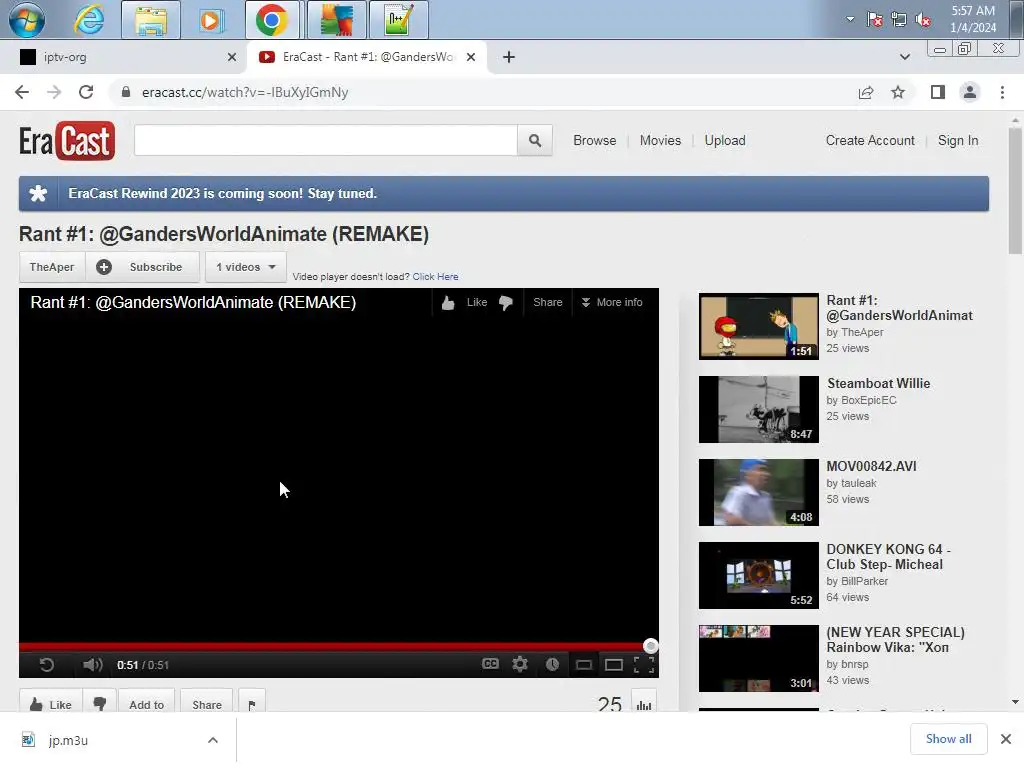The width and height of the screenshot is (1024, 768).
Task: Click the page vertical scrollbar
Action: click(x=1015, y=189)
